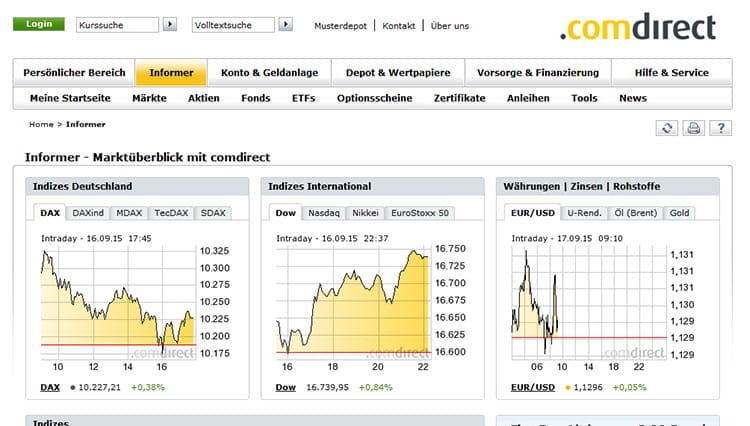
Task: Focus the Kurssuche input field
Action: click(x=117, y=25)
